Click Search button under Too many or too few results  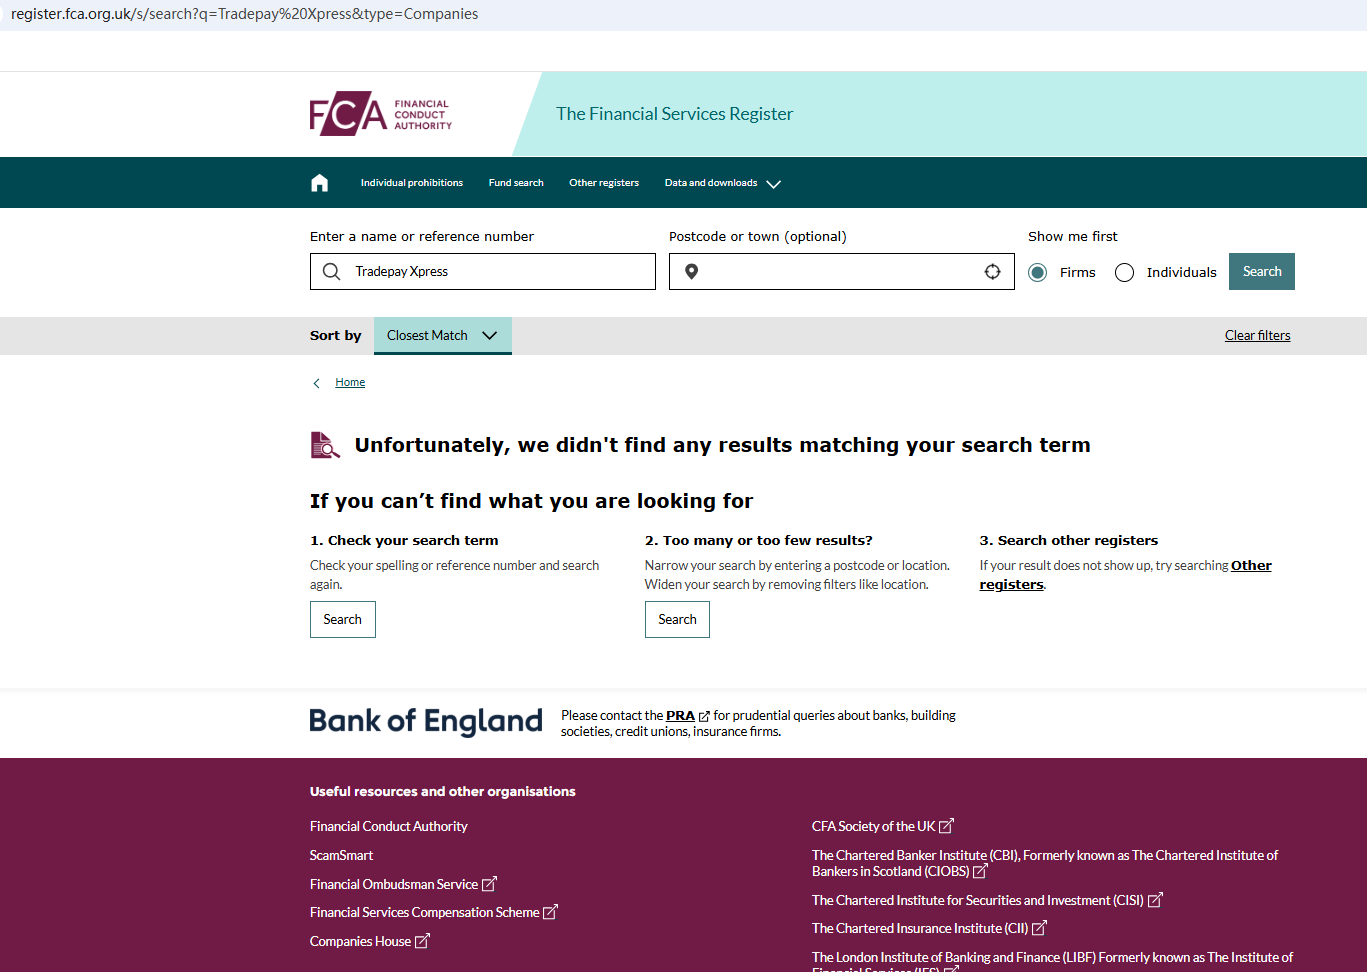click(x=678, y=620)
